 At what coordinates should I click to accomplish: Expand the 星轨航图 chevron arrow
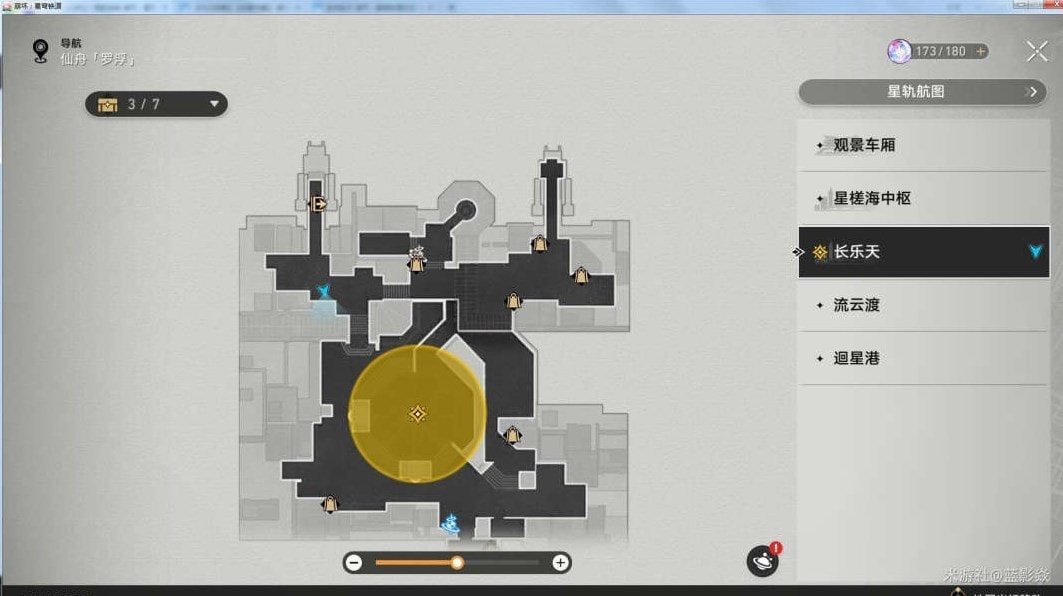click(1032, 92)
